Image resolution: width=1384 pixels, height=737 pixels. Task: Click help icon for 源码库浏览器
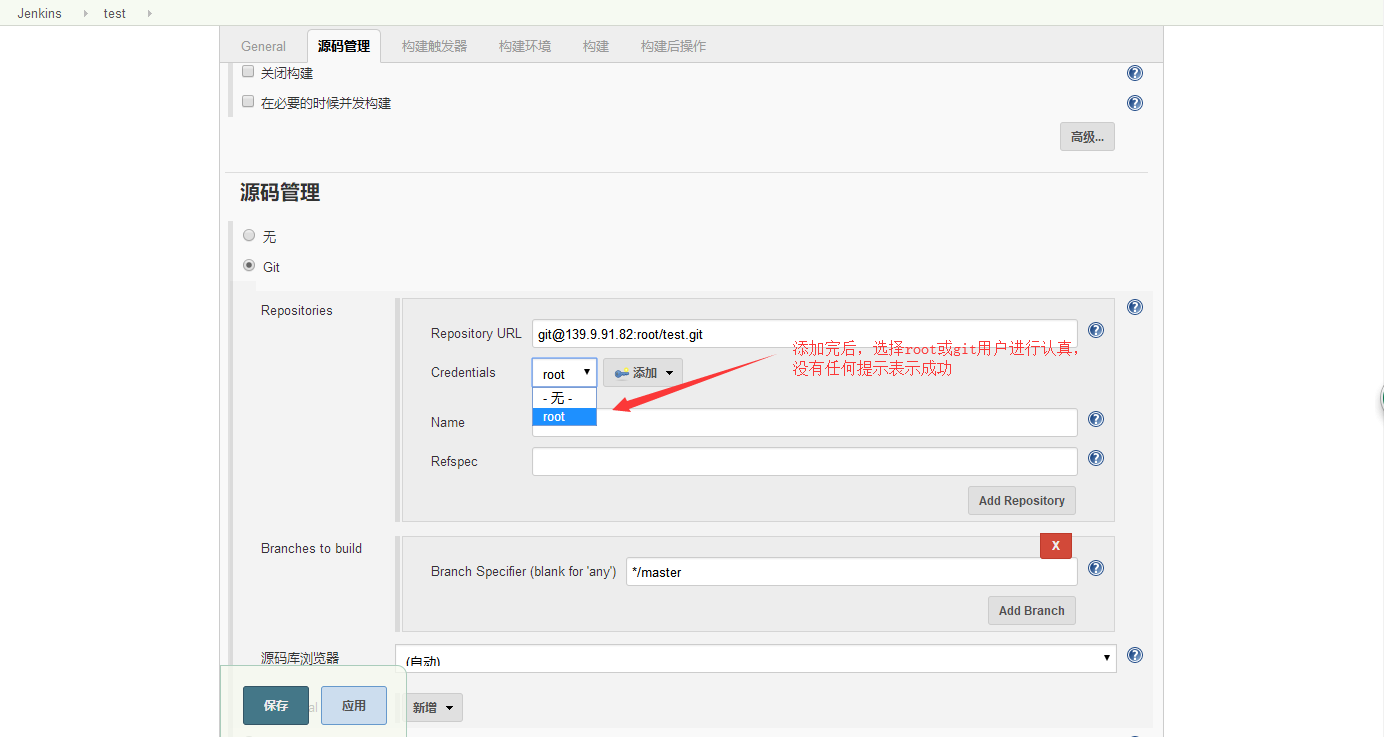pyautogui.click(x=1134, y=655)
